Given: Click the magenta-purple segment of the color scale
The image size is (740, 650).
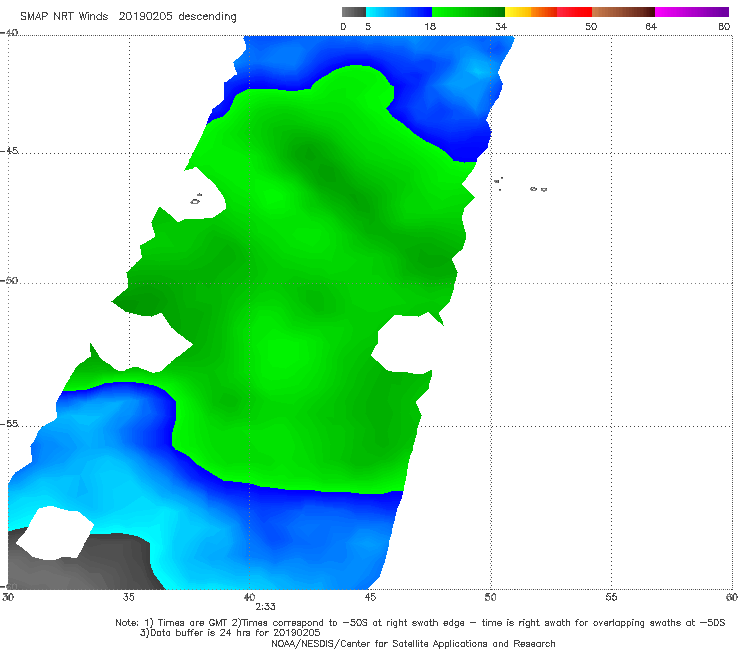Looking at the screenshot, I should tap(692, 12).
